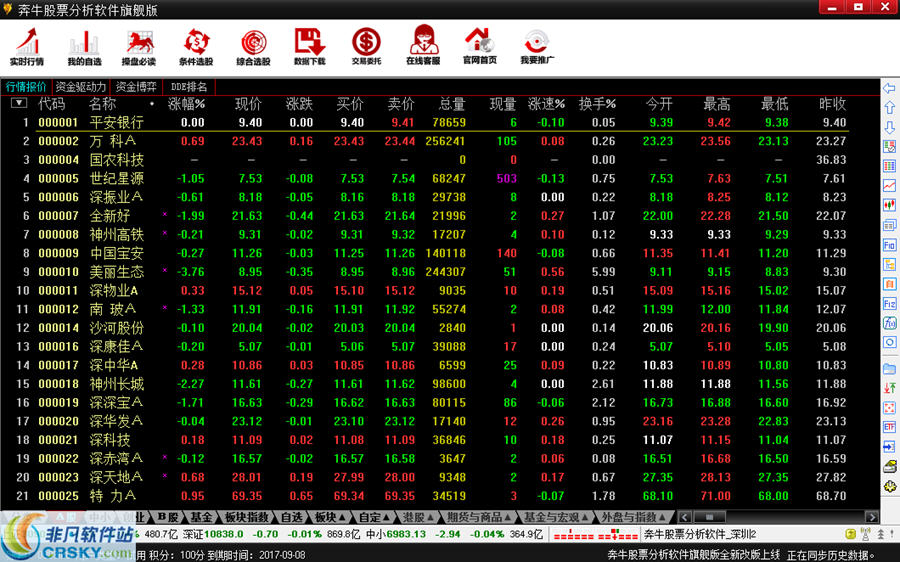Sort by the 昨收 column header
900x562 pixels.
[x=832, y=104]
